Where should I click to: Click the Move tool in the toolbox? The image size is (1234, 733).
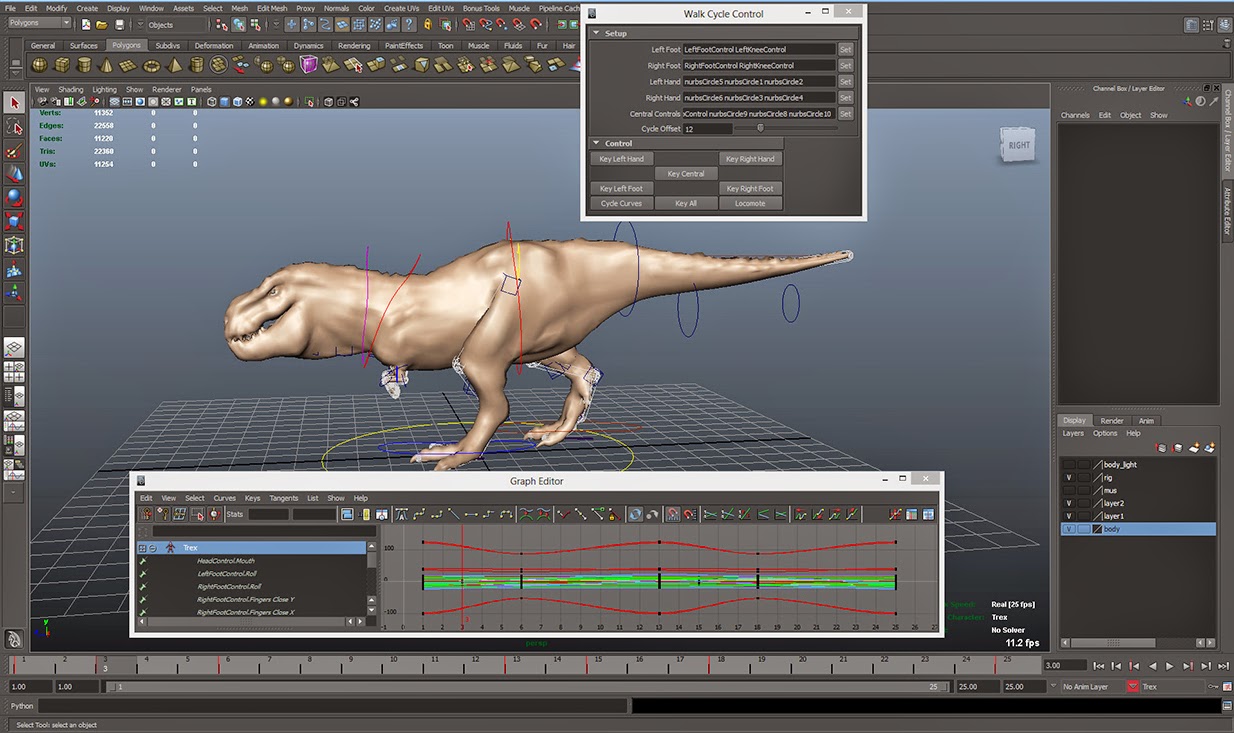coord(14,174)
